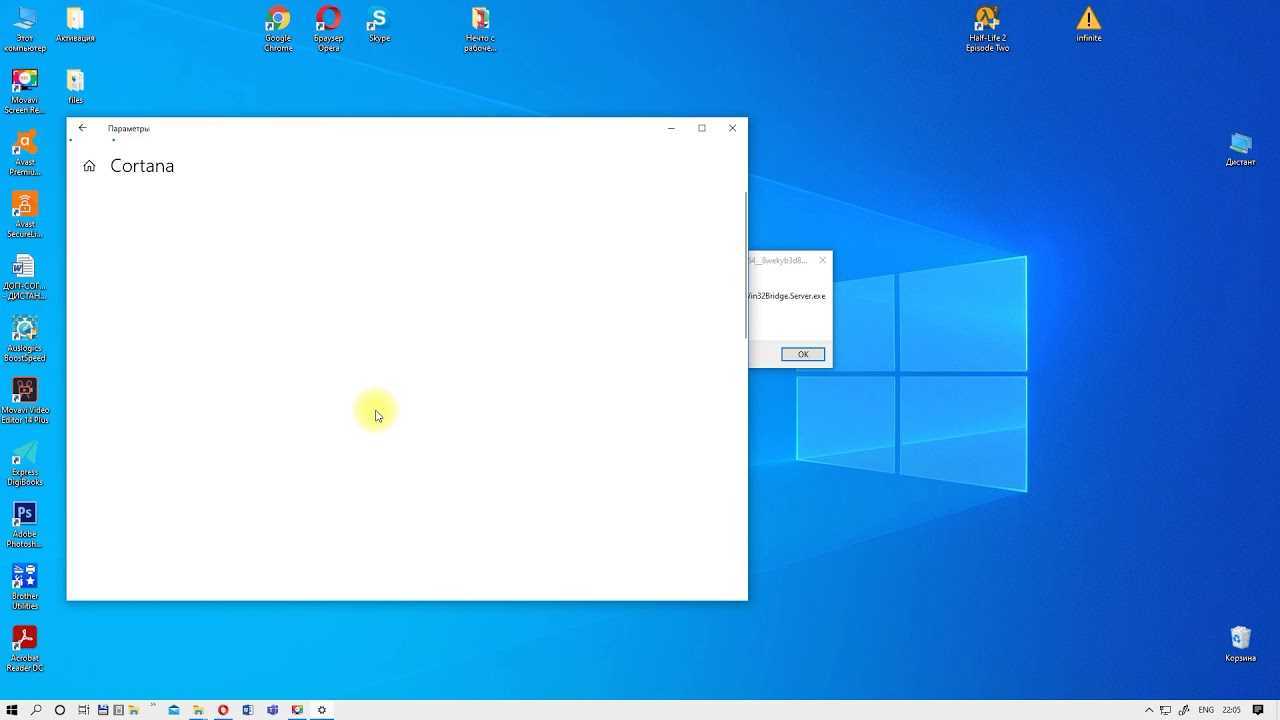Image resolution: width=1280 pixels, height=720 pixels.
Task: Maximize the Параметры window
Action: coord(702,128)
